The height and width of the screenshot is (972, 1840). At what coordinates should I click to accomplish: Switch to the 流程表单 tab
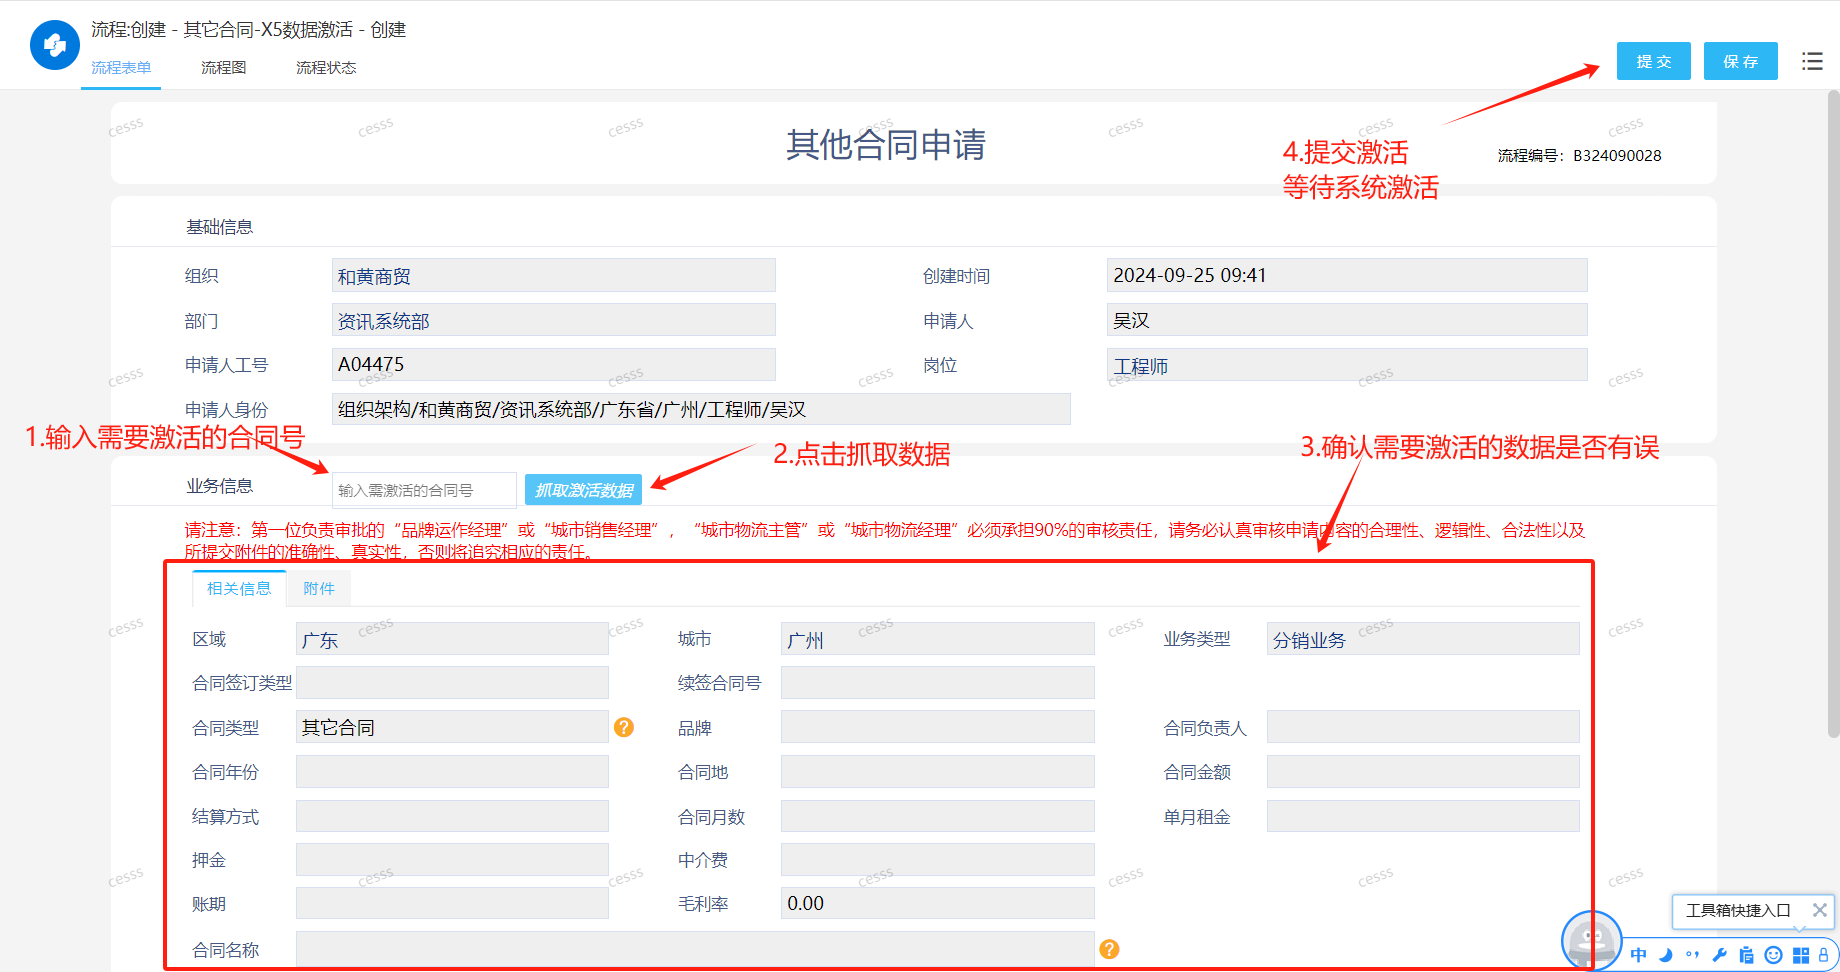pos(121,67)
